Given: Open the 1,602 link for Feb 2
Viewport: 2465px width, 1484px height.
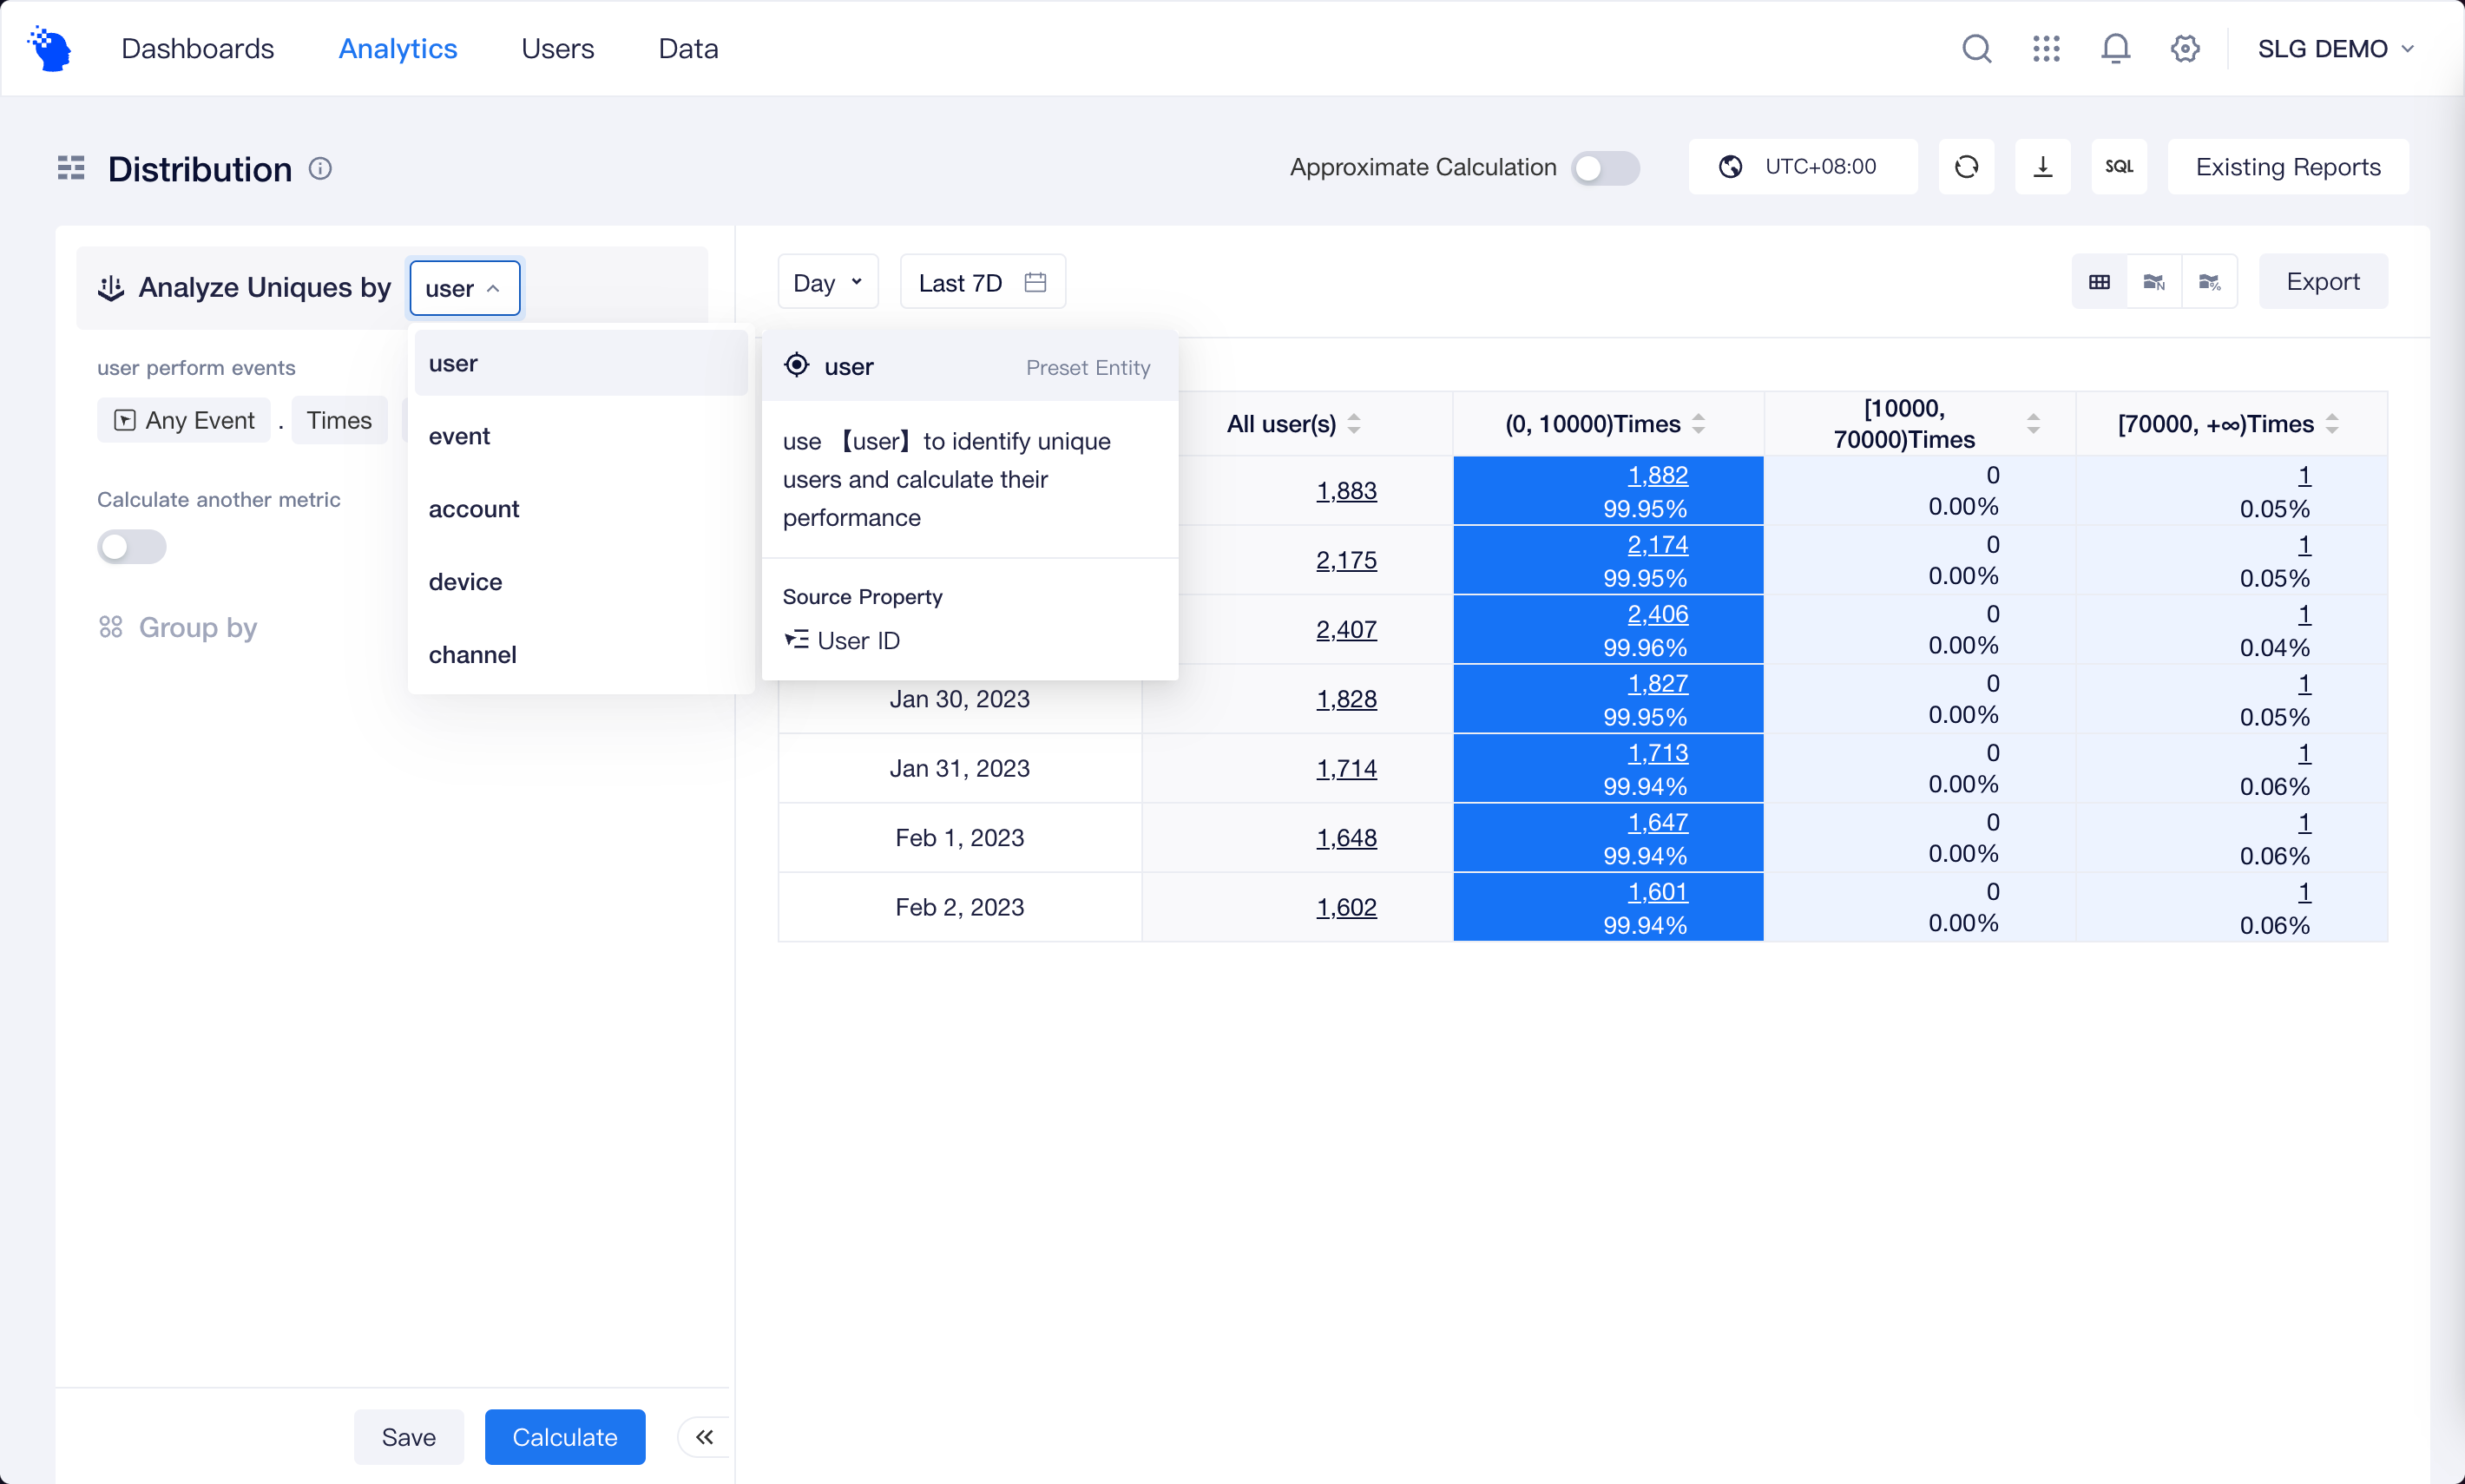Looking at the screenshot, I should click(1346, 907).
